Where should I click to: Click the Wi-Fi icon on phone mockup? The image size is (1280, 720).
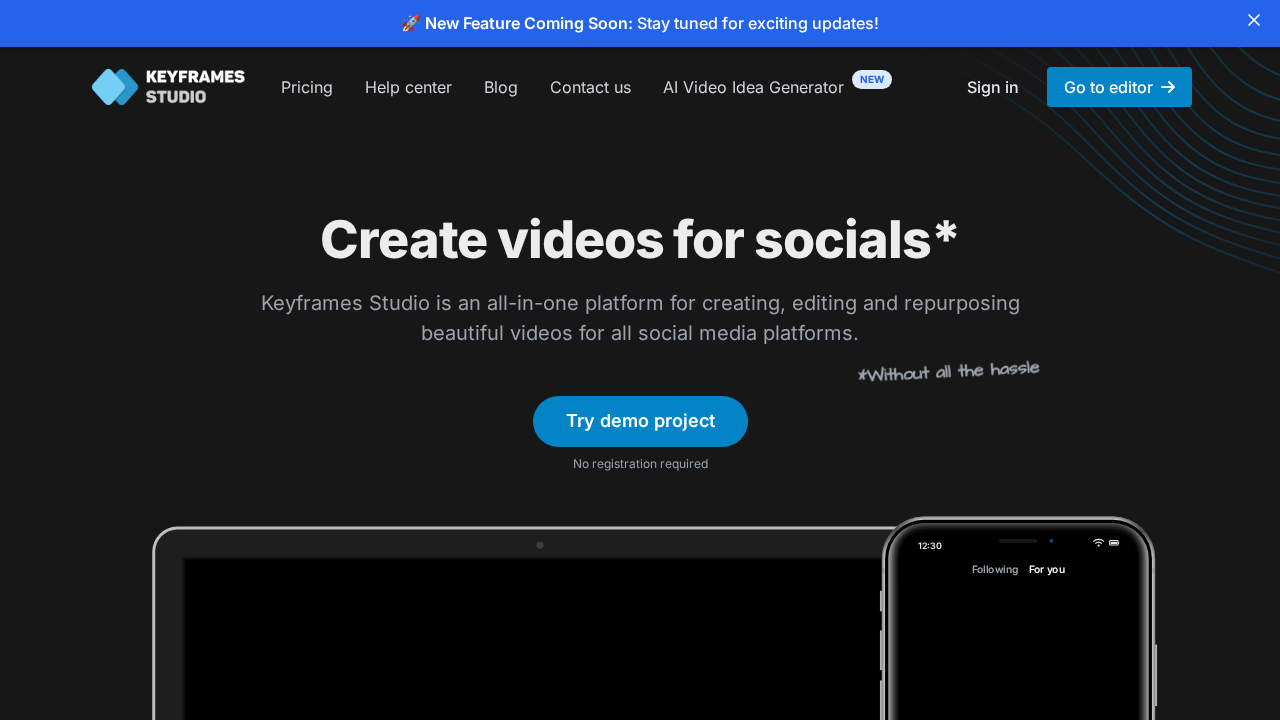[1098, 542]
